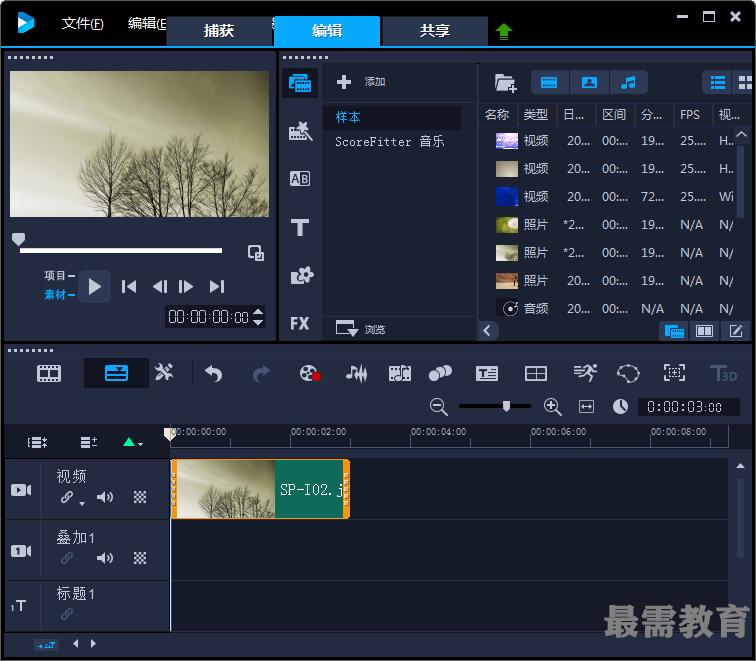The height and width of the screenshot is (661, 756).
Task: Mute the Overlay 叠加1 track audio
Action: click(x=105, y=558)
